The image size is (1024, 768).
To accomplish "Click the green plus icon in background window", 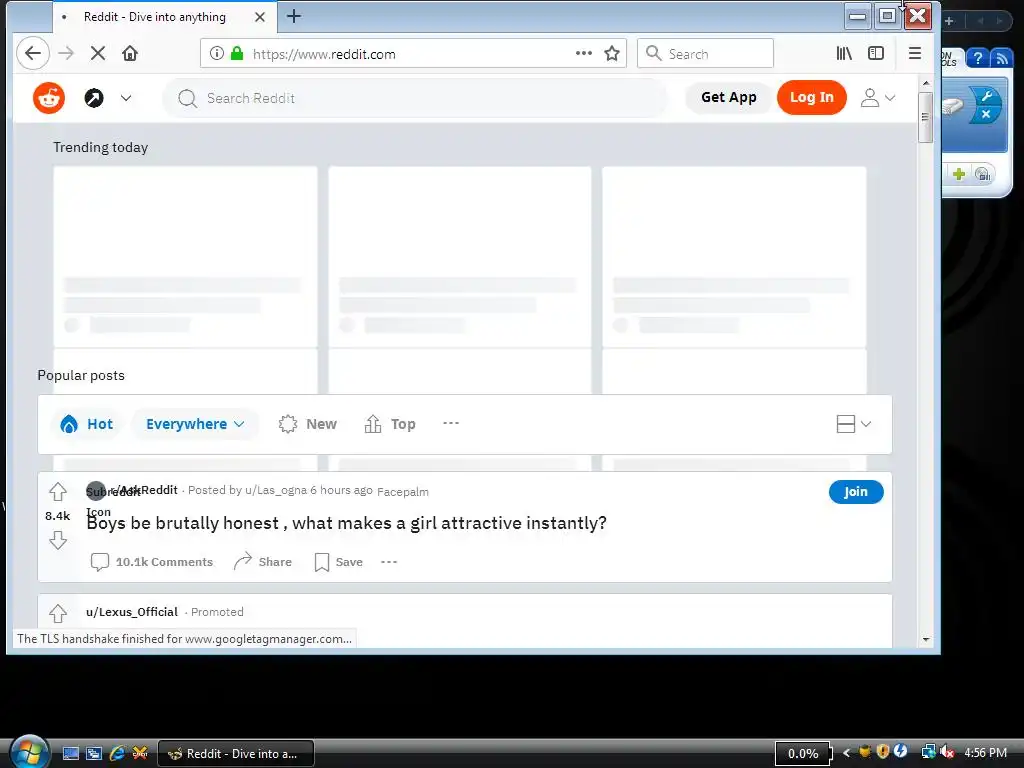I will tap(959, 174).
